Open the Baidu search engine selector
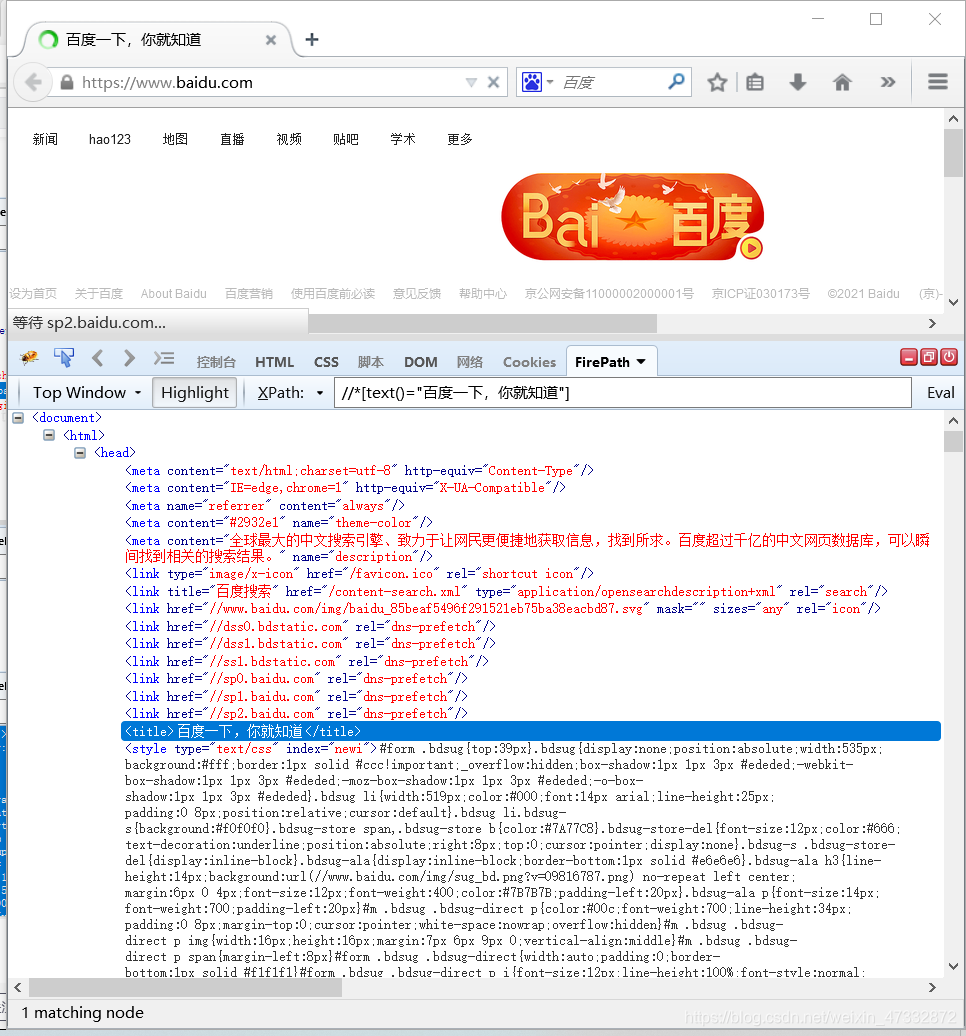Viewport: 966px width, 1036px height. pos(537,83)
